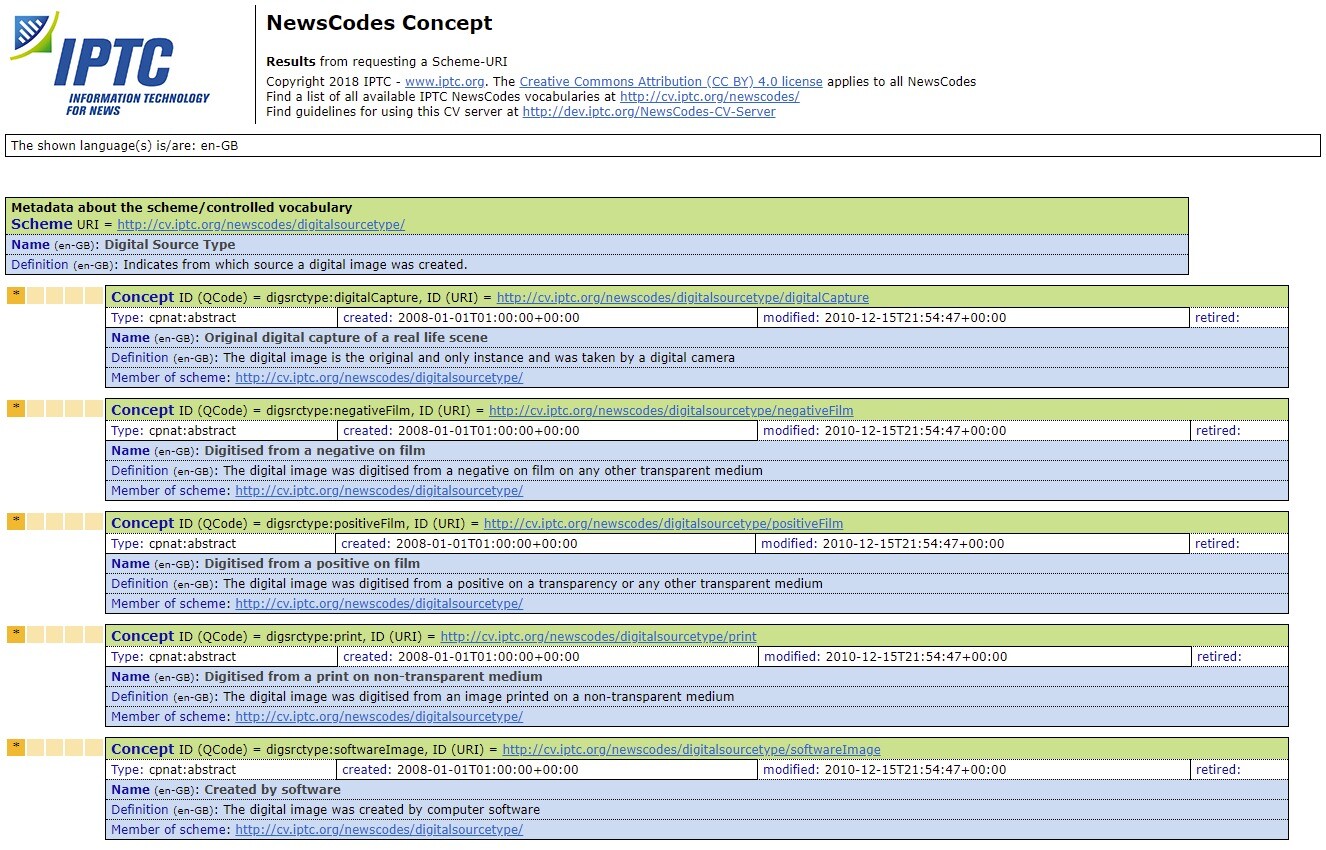Screen dimensions: 1326x850
Task: Open the negativeFilm concept URI link
Action: tap(670, 411)
